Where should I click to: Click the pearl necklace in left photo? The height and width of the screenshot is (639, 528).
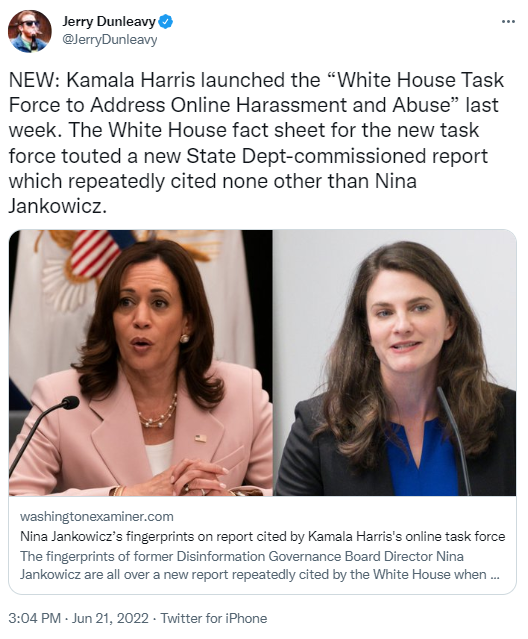pos(158,412)
